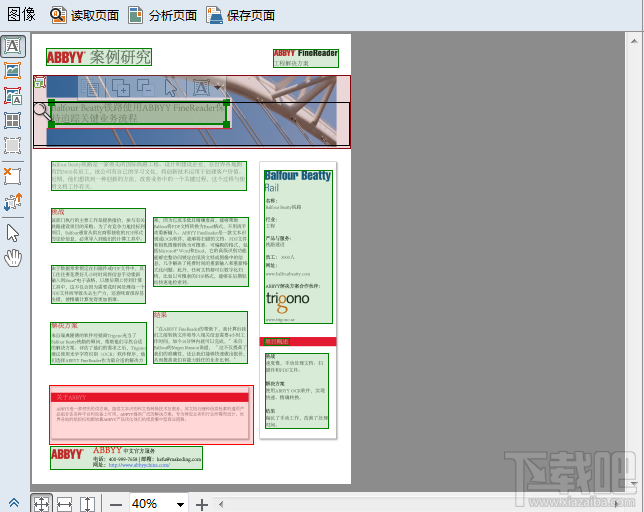644x512 pixels.
Task: Click the 'ABBYY FineReader' logo area
Action: click(x=306, y=58)
